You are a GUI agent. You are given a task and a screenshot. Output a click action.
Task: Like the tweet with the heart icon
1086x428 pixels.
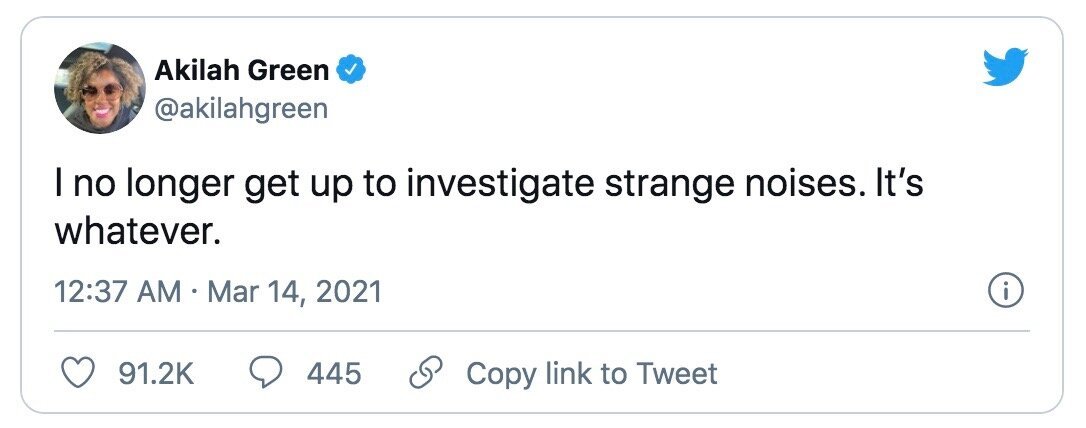pos(78,374)
